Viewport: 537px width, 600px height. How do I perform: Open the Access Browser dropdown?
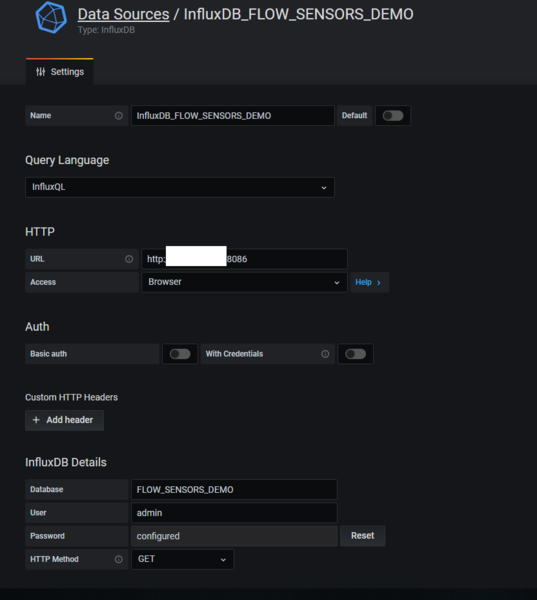click(x=244, y=282)
